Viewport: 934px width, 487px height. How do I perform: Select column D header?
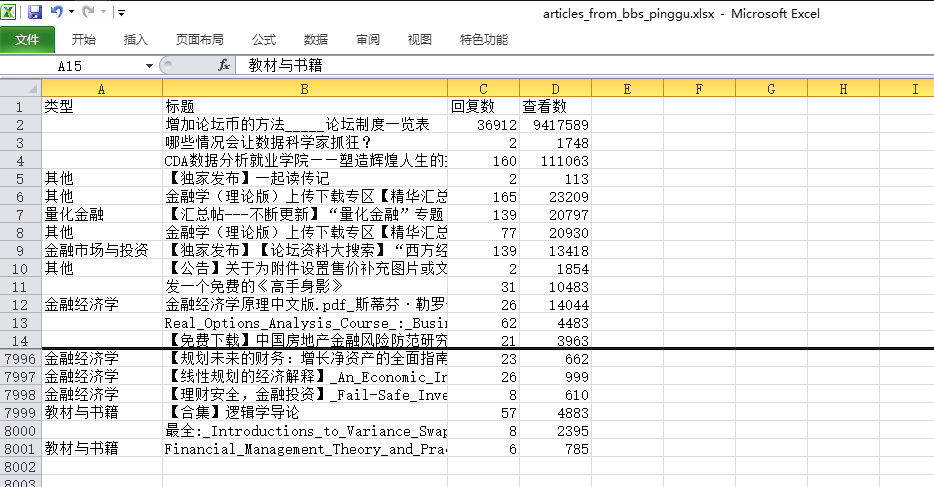click(555, 89)
